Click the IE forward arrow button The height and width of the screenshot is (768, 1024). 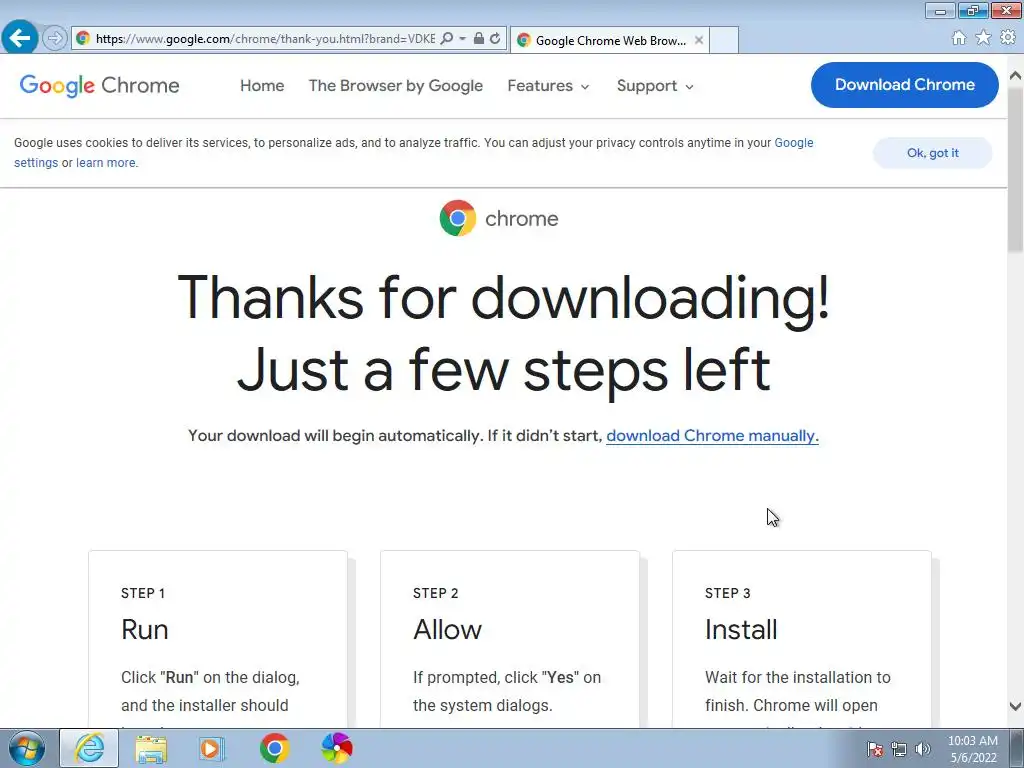[55, 39]
